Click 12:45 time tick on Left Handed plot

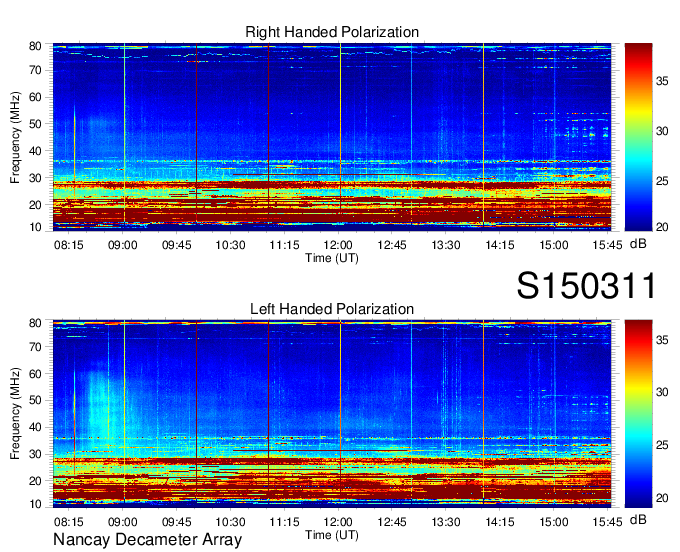[392, 522]
